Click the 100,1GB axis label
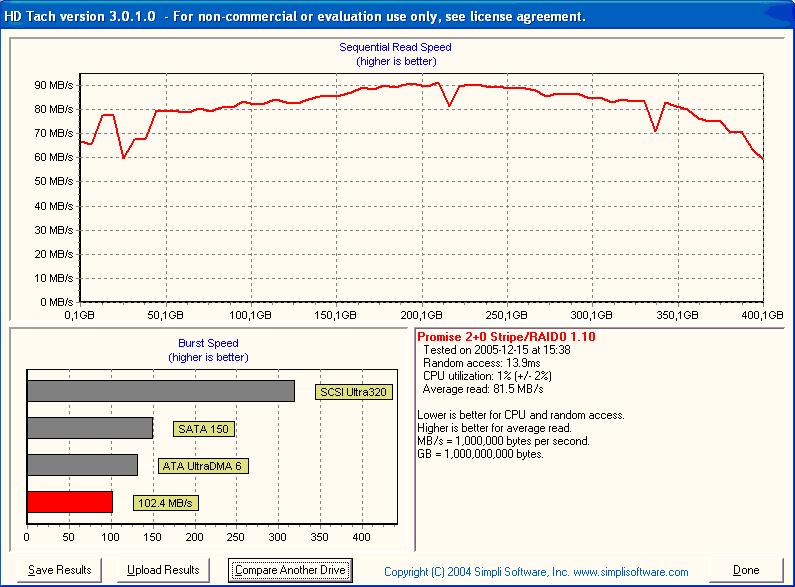 tap(250, 315)
